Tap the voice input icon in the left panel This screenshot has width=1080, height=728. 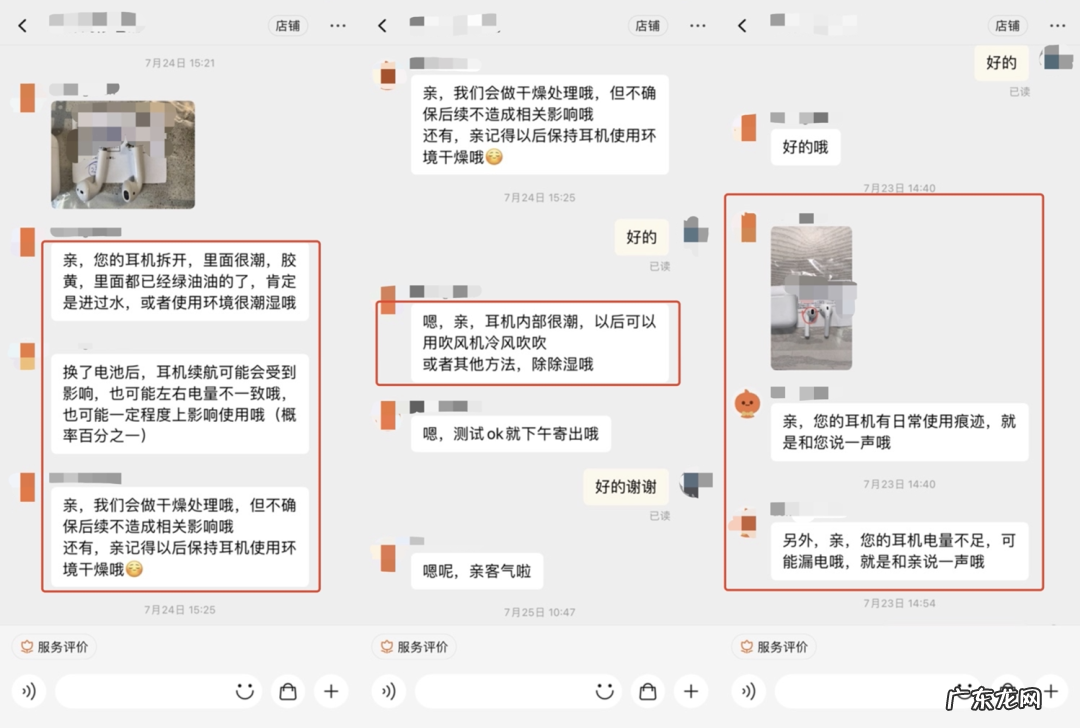(x=30, y=691)
